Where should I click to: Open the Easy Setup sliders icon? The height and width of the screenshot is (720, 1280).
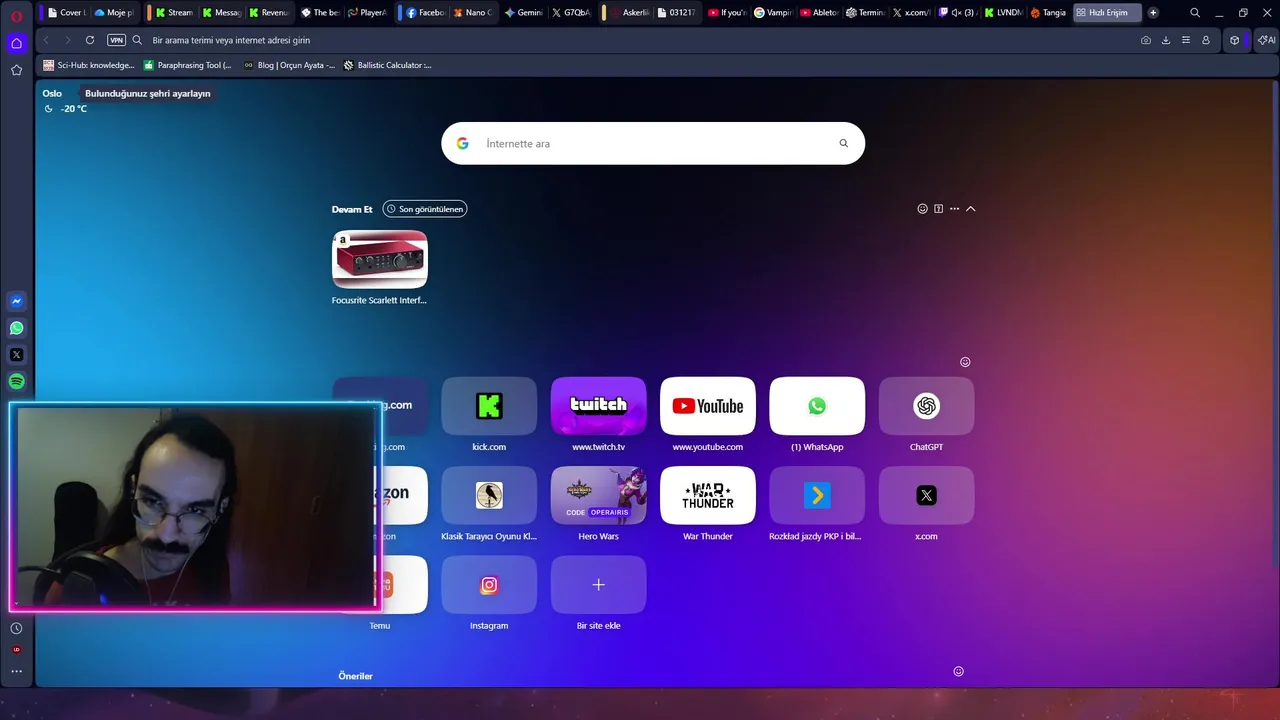pyautogui.click(x=1185, y=40)
